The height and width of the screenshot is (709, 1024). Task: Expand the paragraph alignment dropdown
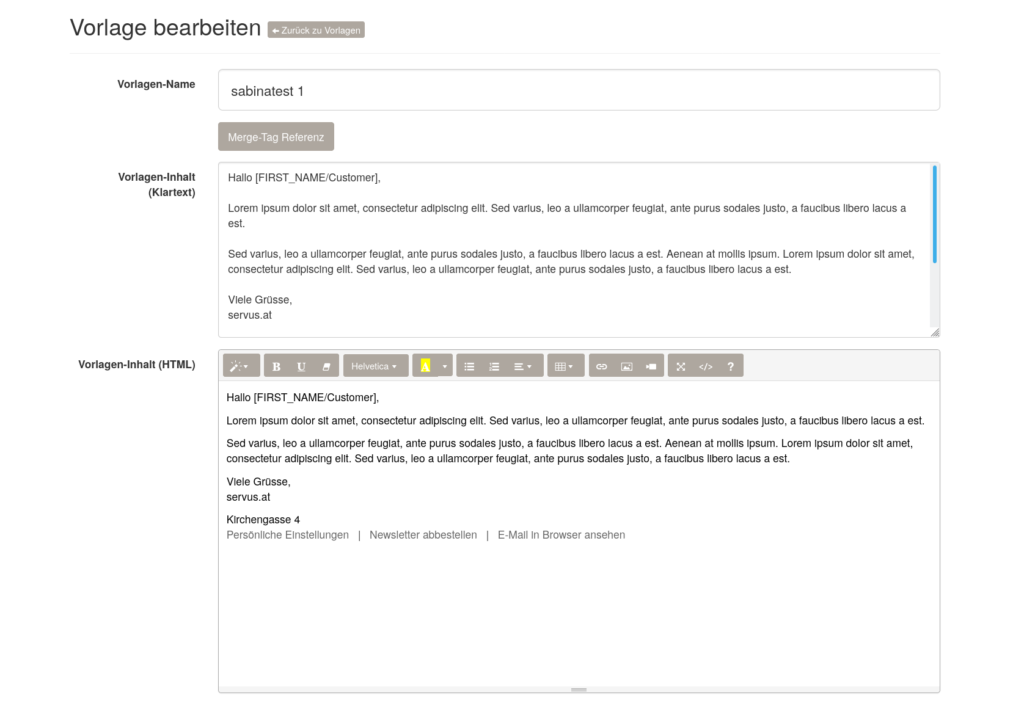pyautogui.click(x=524, y=366)
